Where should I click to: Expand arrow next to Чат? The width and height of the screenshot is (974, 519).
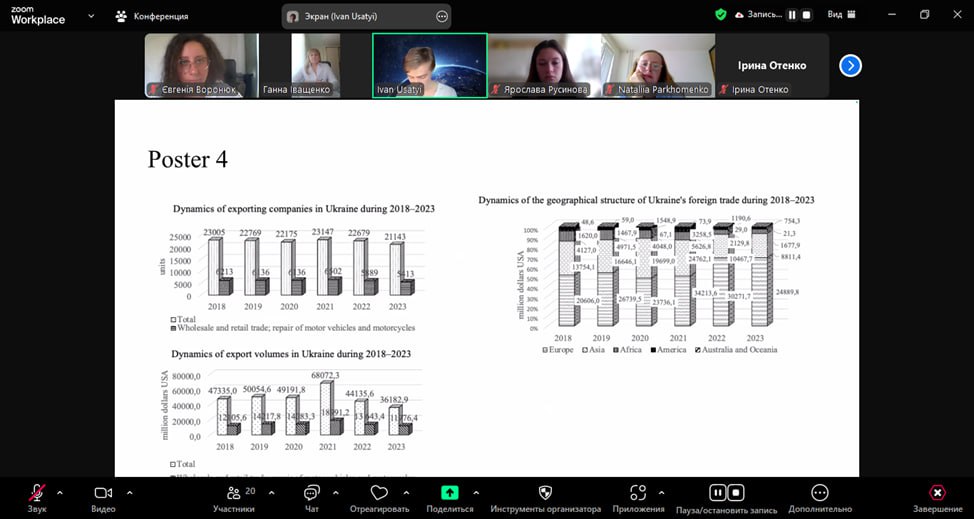pos(335,493)
